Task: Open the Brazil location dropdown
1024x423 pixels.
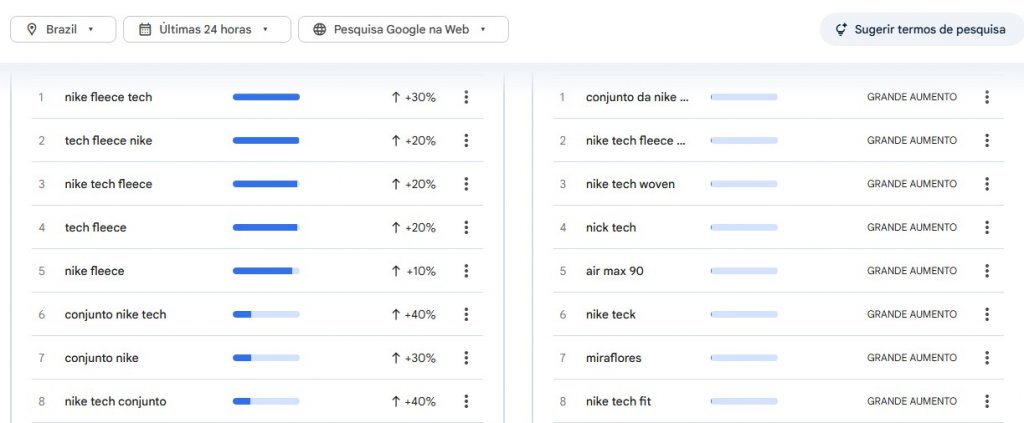Action: click(x=63, y=29)
